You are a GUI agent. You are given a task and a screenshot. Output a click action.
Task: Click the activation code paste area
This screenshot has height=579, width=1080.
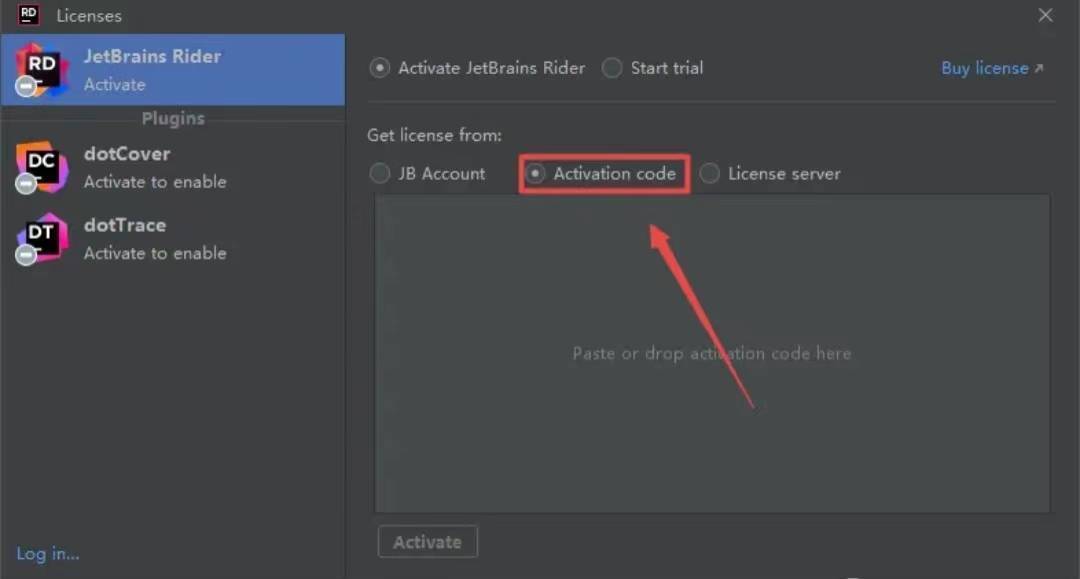point(712,353)
